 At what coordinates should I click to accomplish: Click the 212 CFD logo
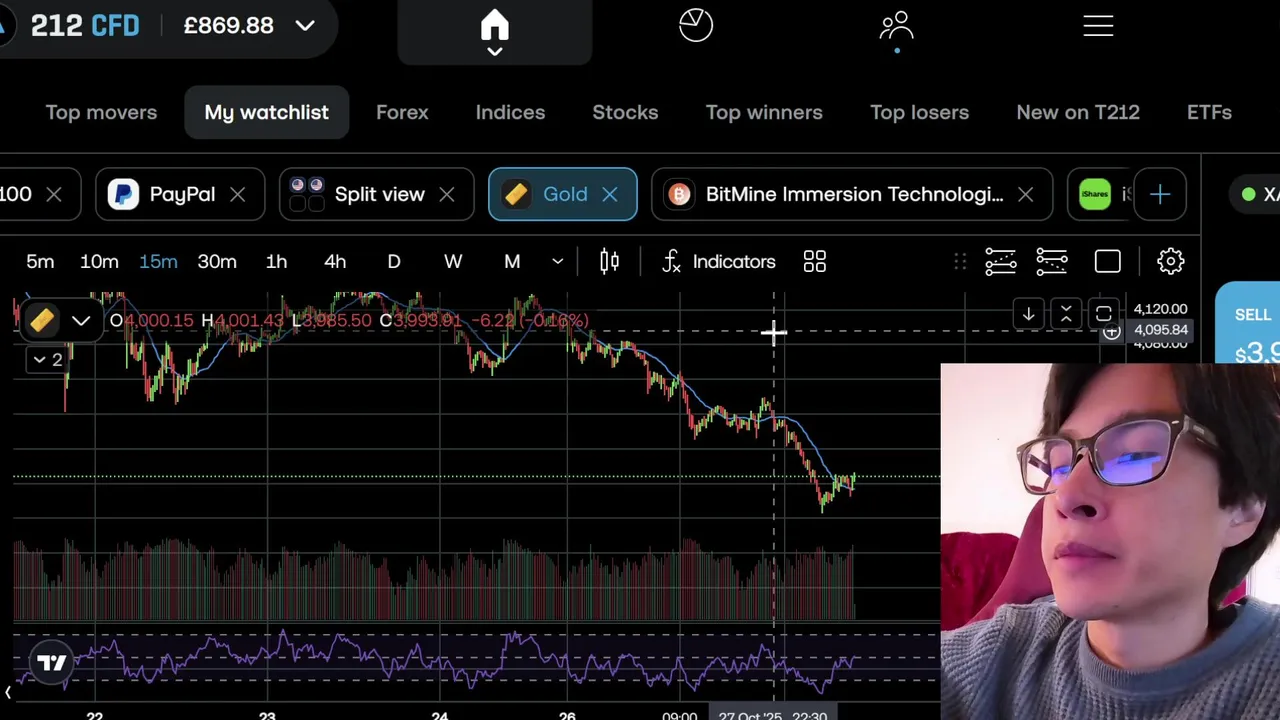[x=84, y=25]
